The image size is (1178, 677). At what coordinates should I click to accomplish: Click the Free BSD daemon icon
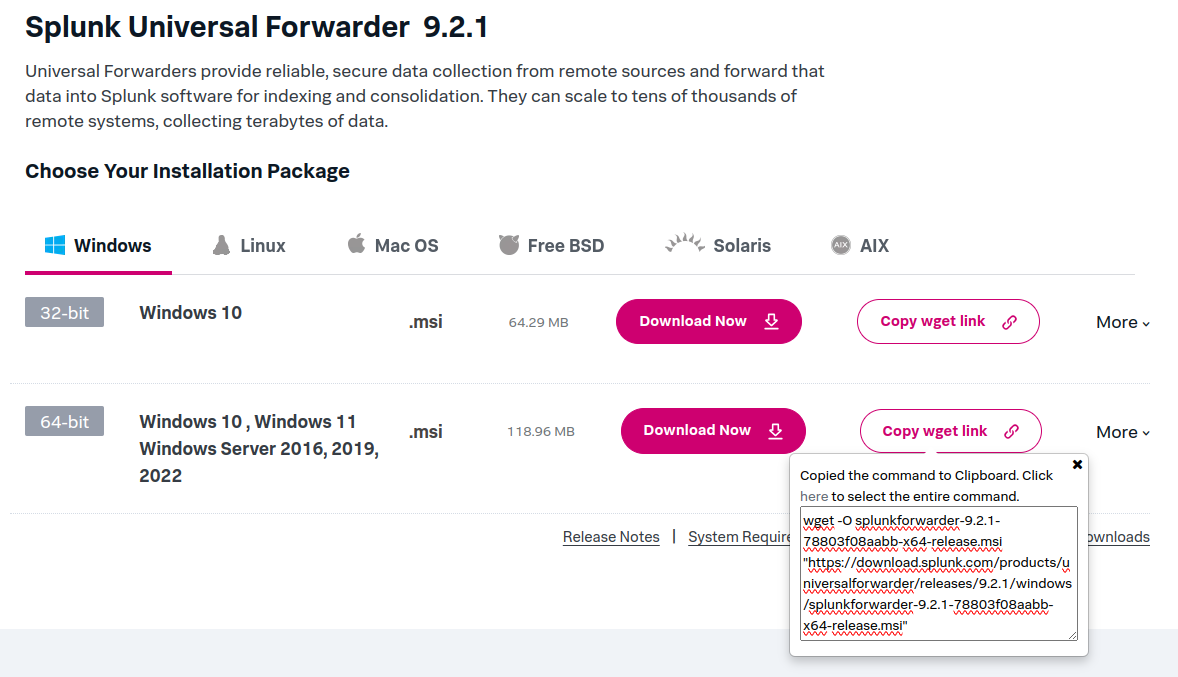pyautogui.click(x=508, y=245)
